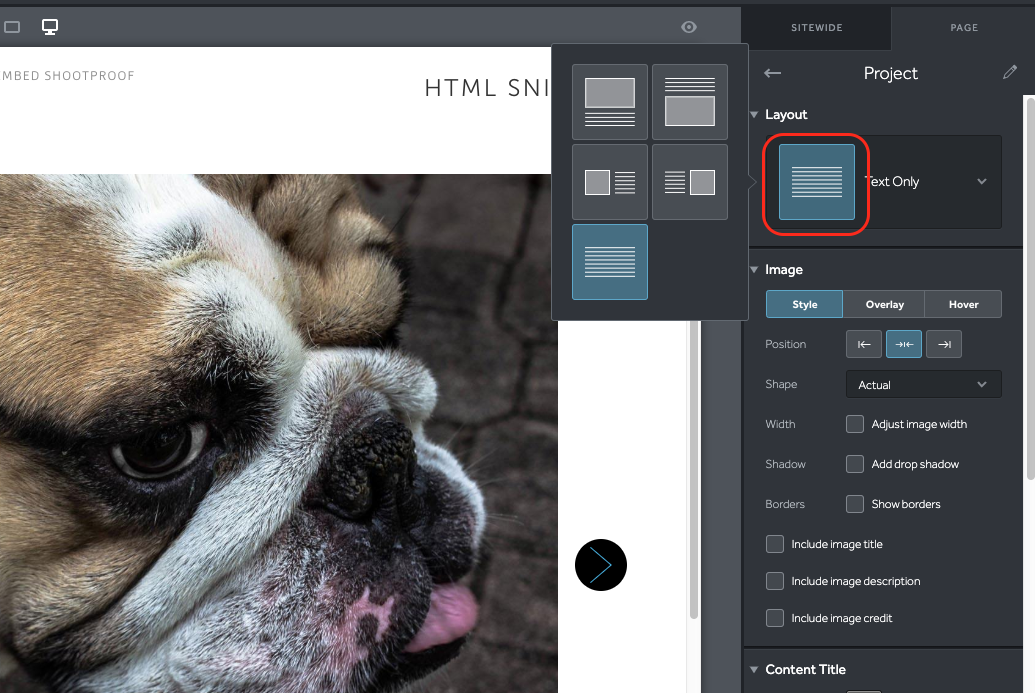Switch to the SITEWIDE tab
1035x693 pixels.
pos(816,28)
